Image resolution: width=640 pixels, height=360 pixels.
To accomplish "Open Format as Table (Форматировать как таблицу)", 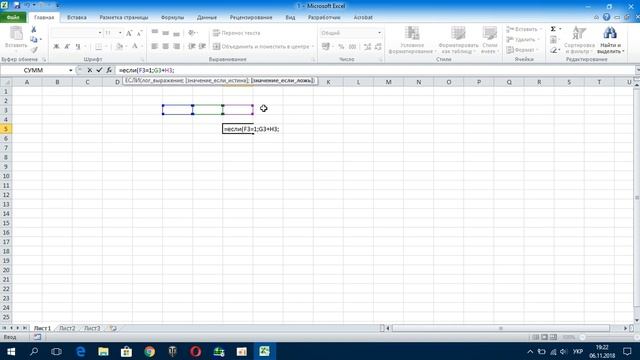I will [x=458, y=40].
